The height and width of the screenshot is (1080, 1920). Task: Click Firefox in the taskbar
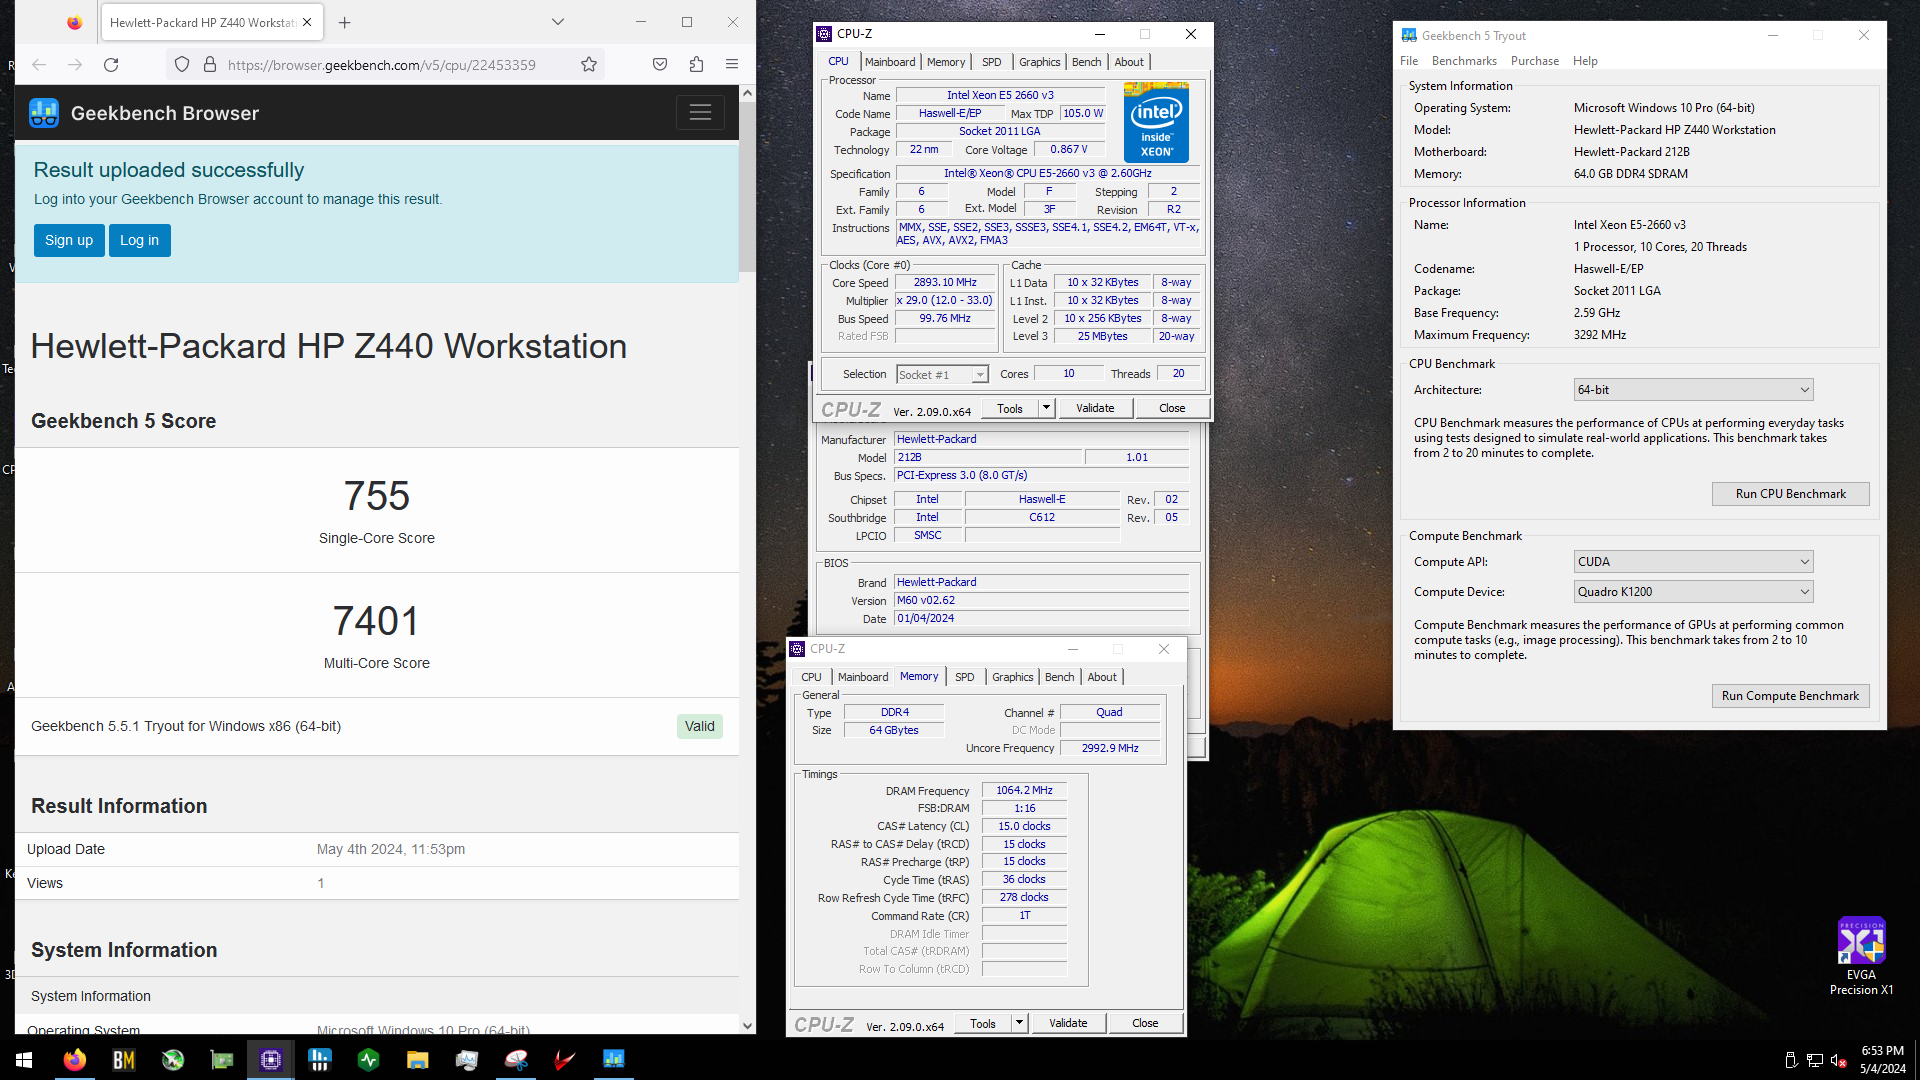pos(75,1060)
